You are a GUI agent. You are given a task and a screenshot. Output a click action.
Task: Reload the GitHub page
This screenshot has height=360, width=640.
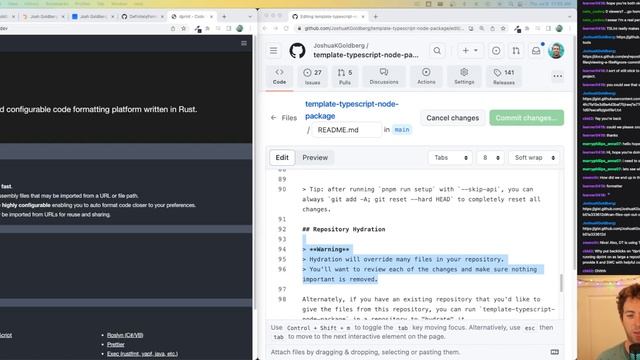tap(286, 29)
